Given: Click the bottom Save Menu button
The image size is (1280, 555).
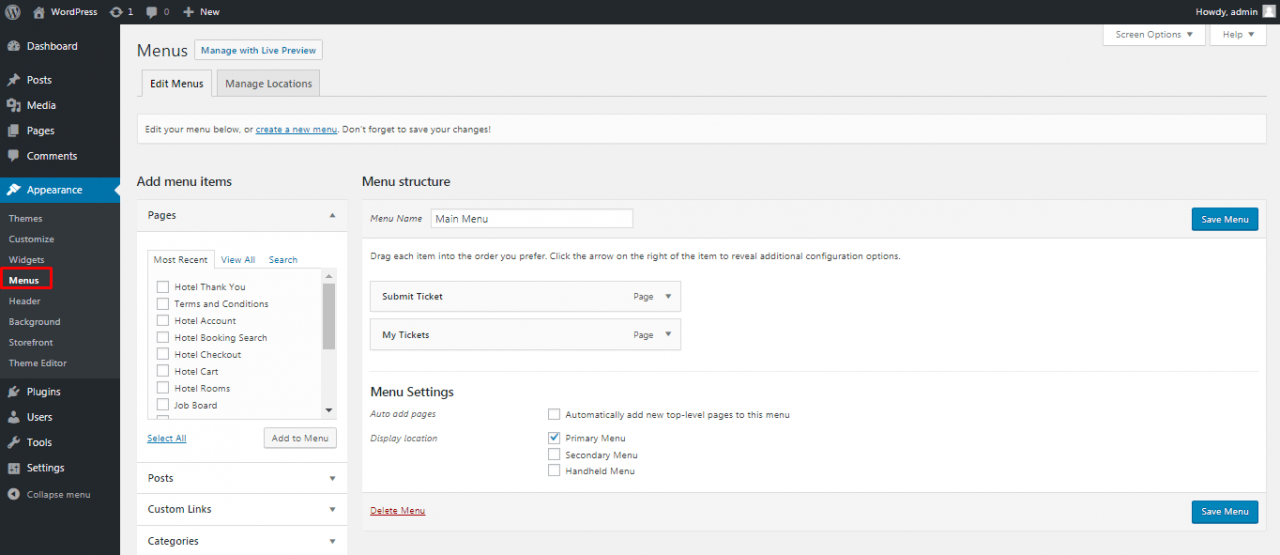Looking at the screenshot, I should click(x=1225, y=511).
